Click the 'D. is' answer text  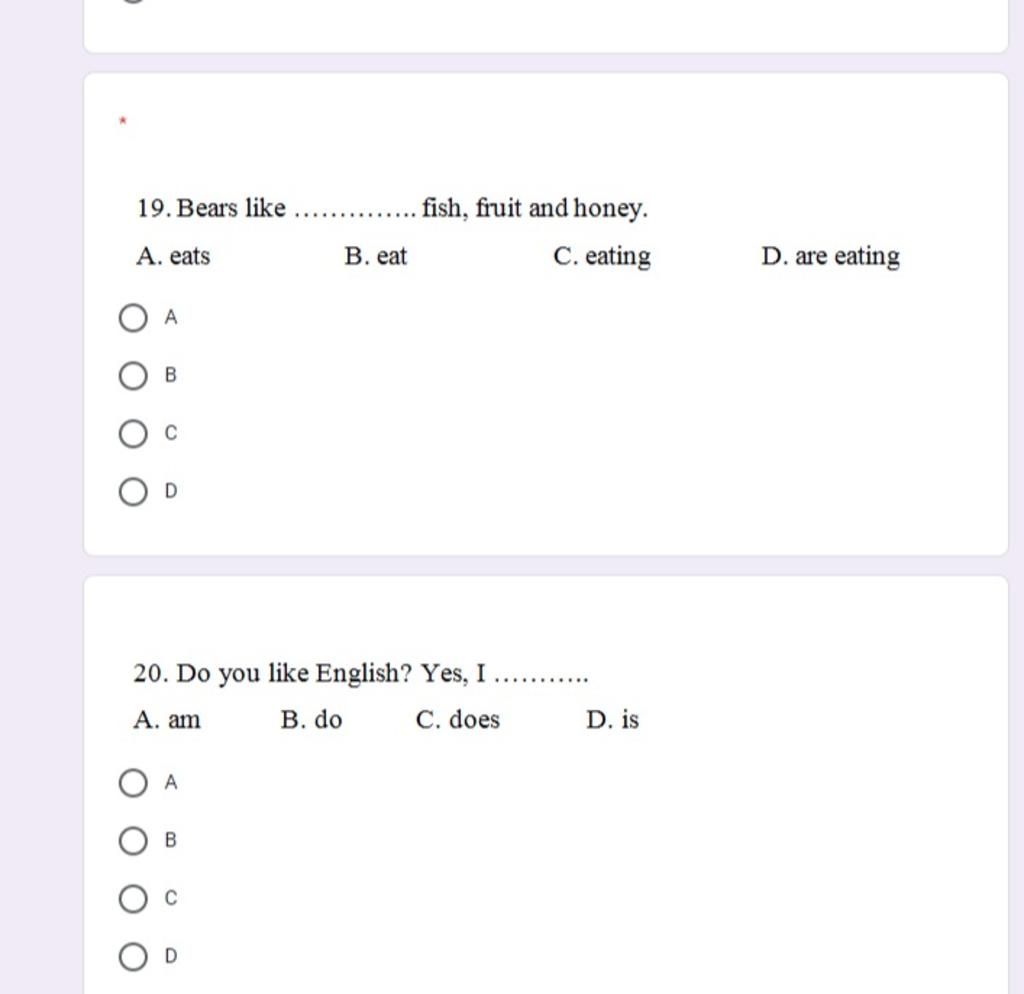613,720
